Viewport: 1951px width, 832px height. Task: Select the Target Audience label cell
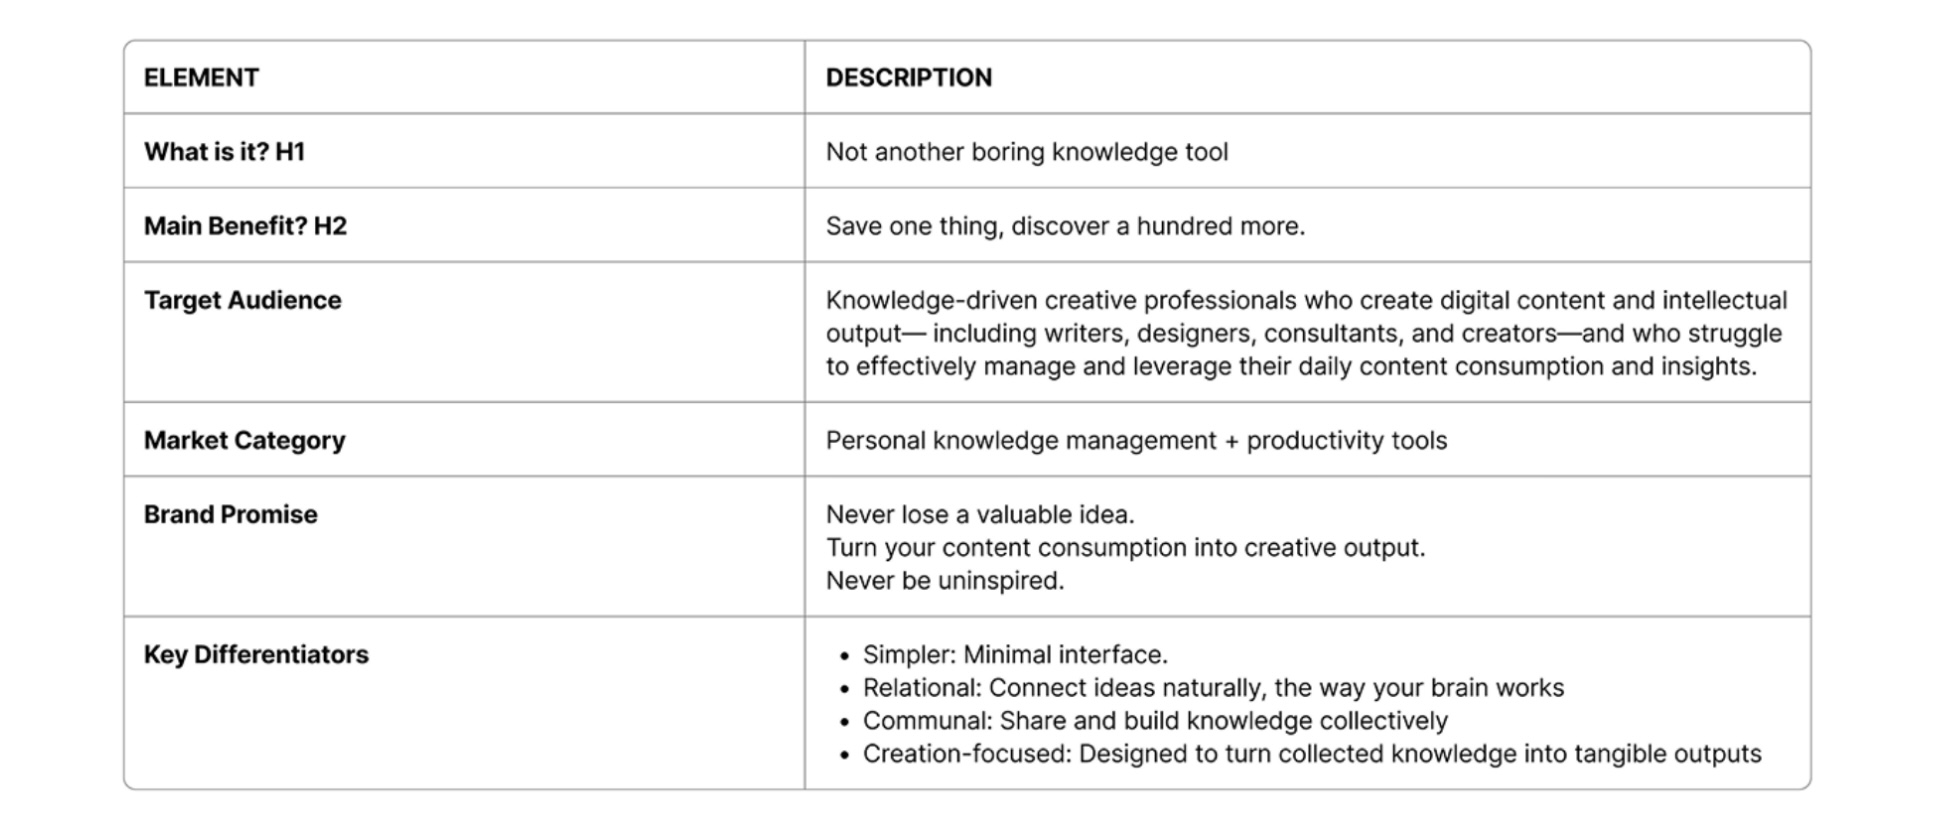point(464,332)
